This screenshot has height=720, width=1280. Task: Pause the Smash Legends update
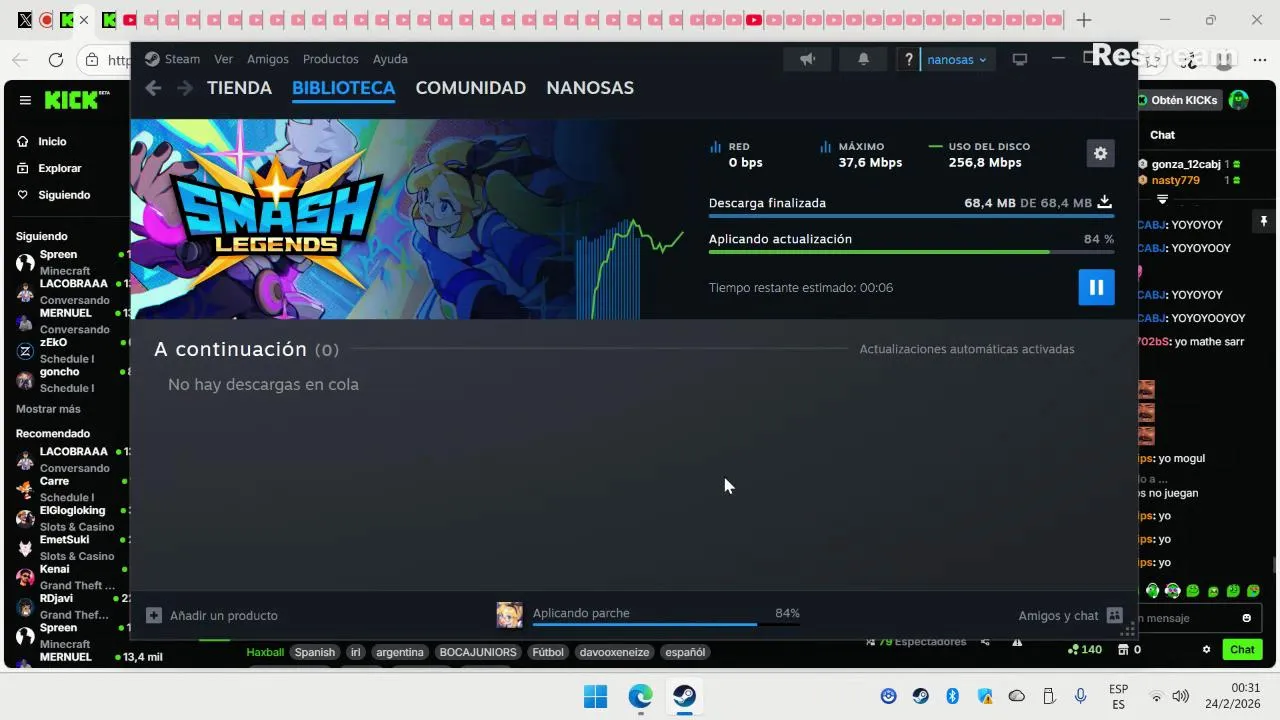(1096, 287)
